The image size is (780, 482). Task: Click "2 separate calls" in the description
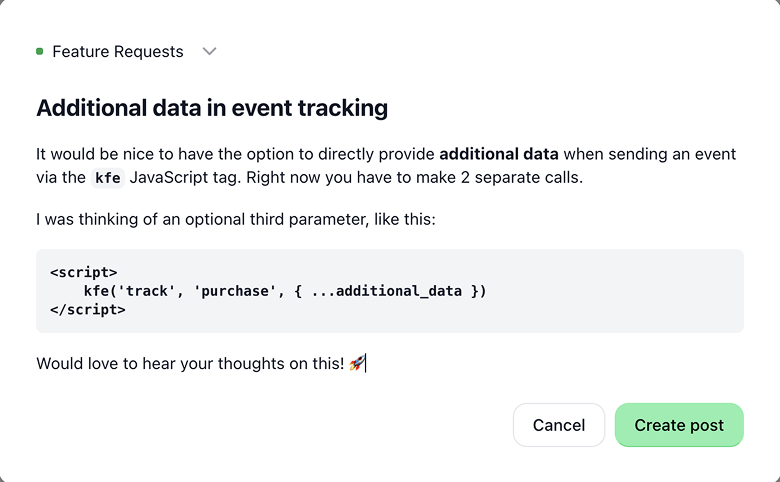[x=521, y=178]
